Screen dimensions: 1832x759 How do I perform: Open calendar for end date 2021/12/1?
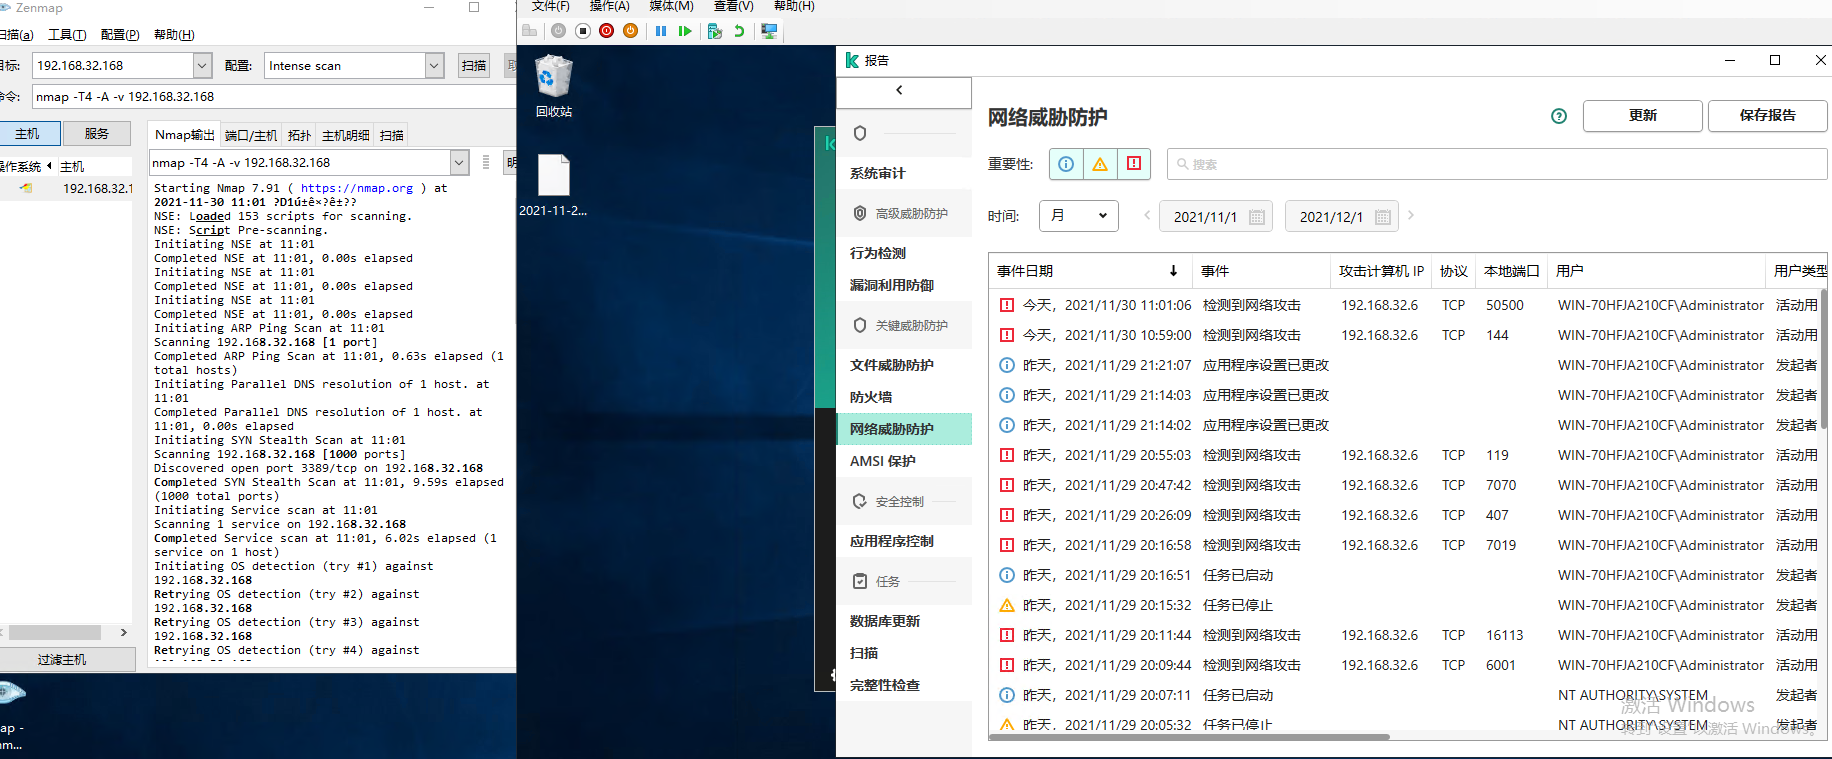point(1383,217)
